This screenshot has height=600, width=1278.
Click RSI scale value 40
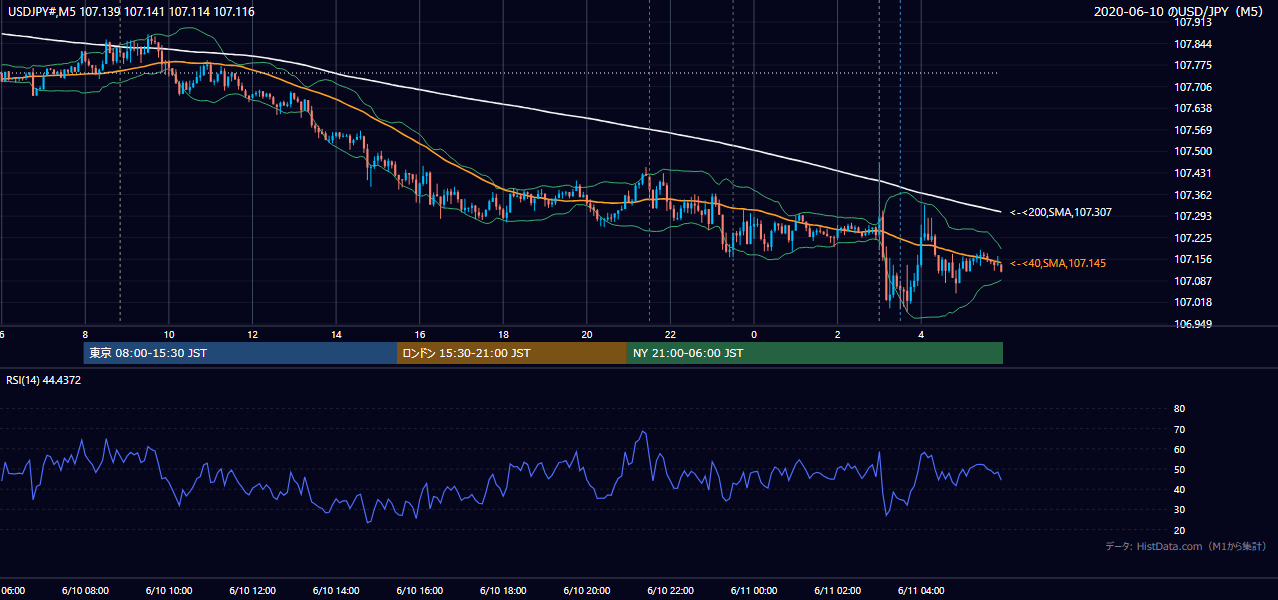1179,489
